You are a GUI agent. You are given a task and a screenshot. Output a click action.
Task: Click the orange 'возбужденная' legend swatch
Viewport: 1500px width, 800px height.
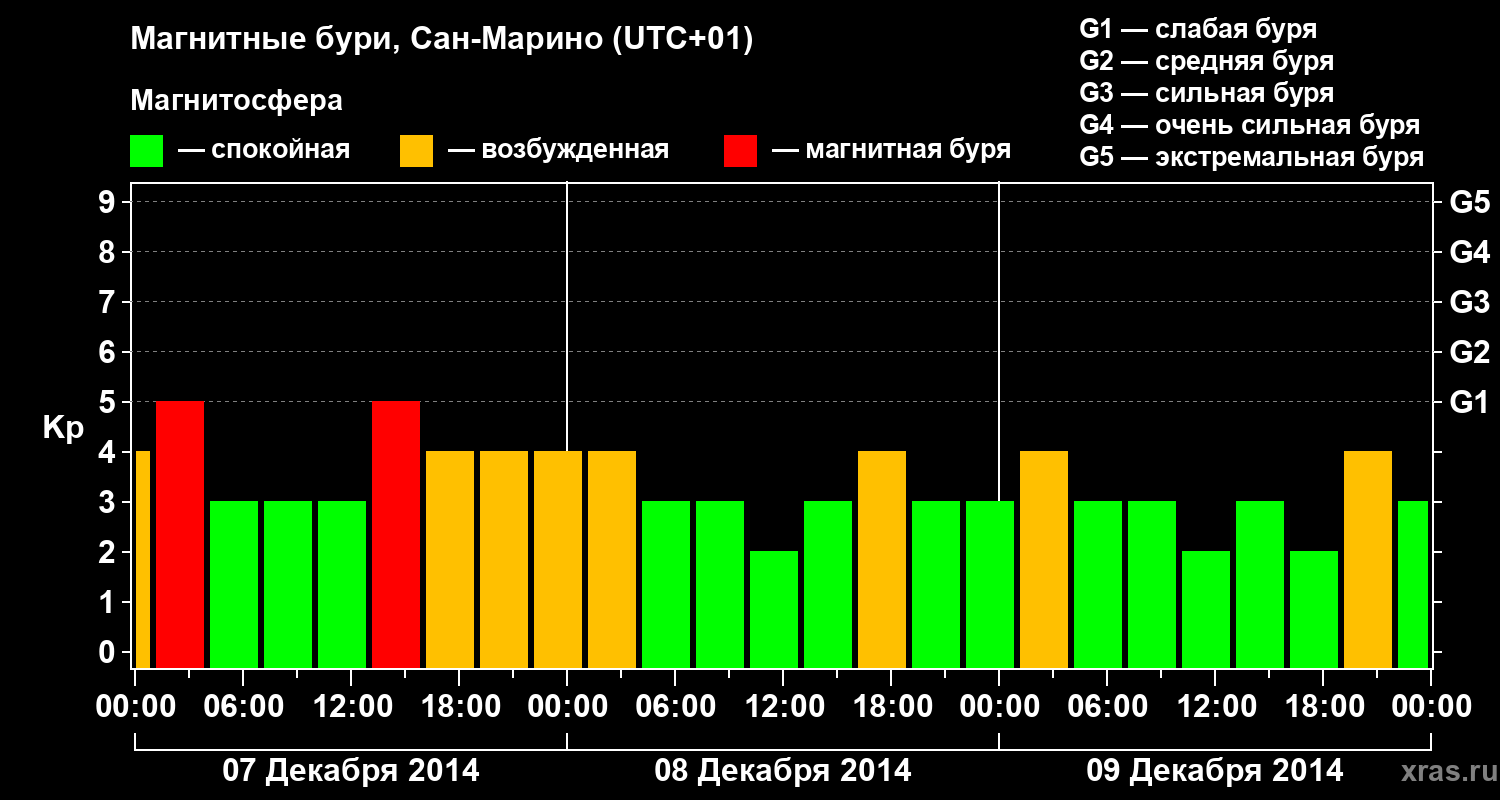click(416, 151)
